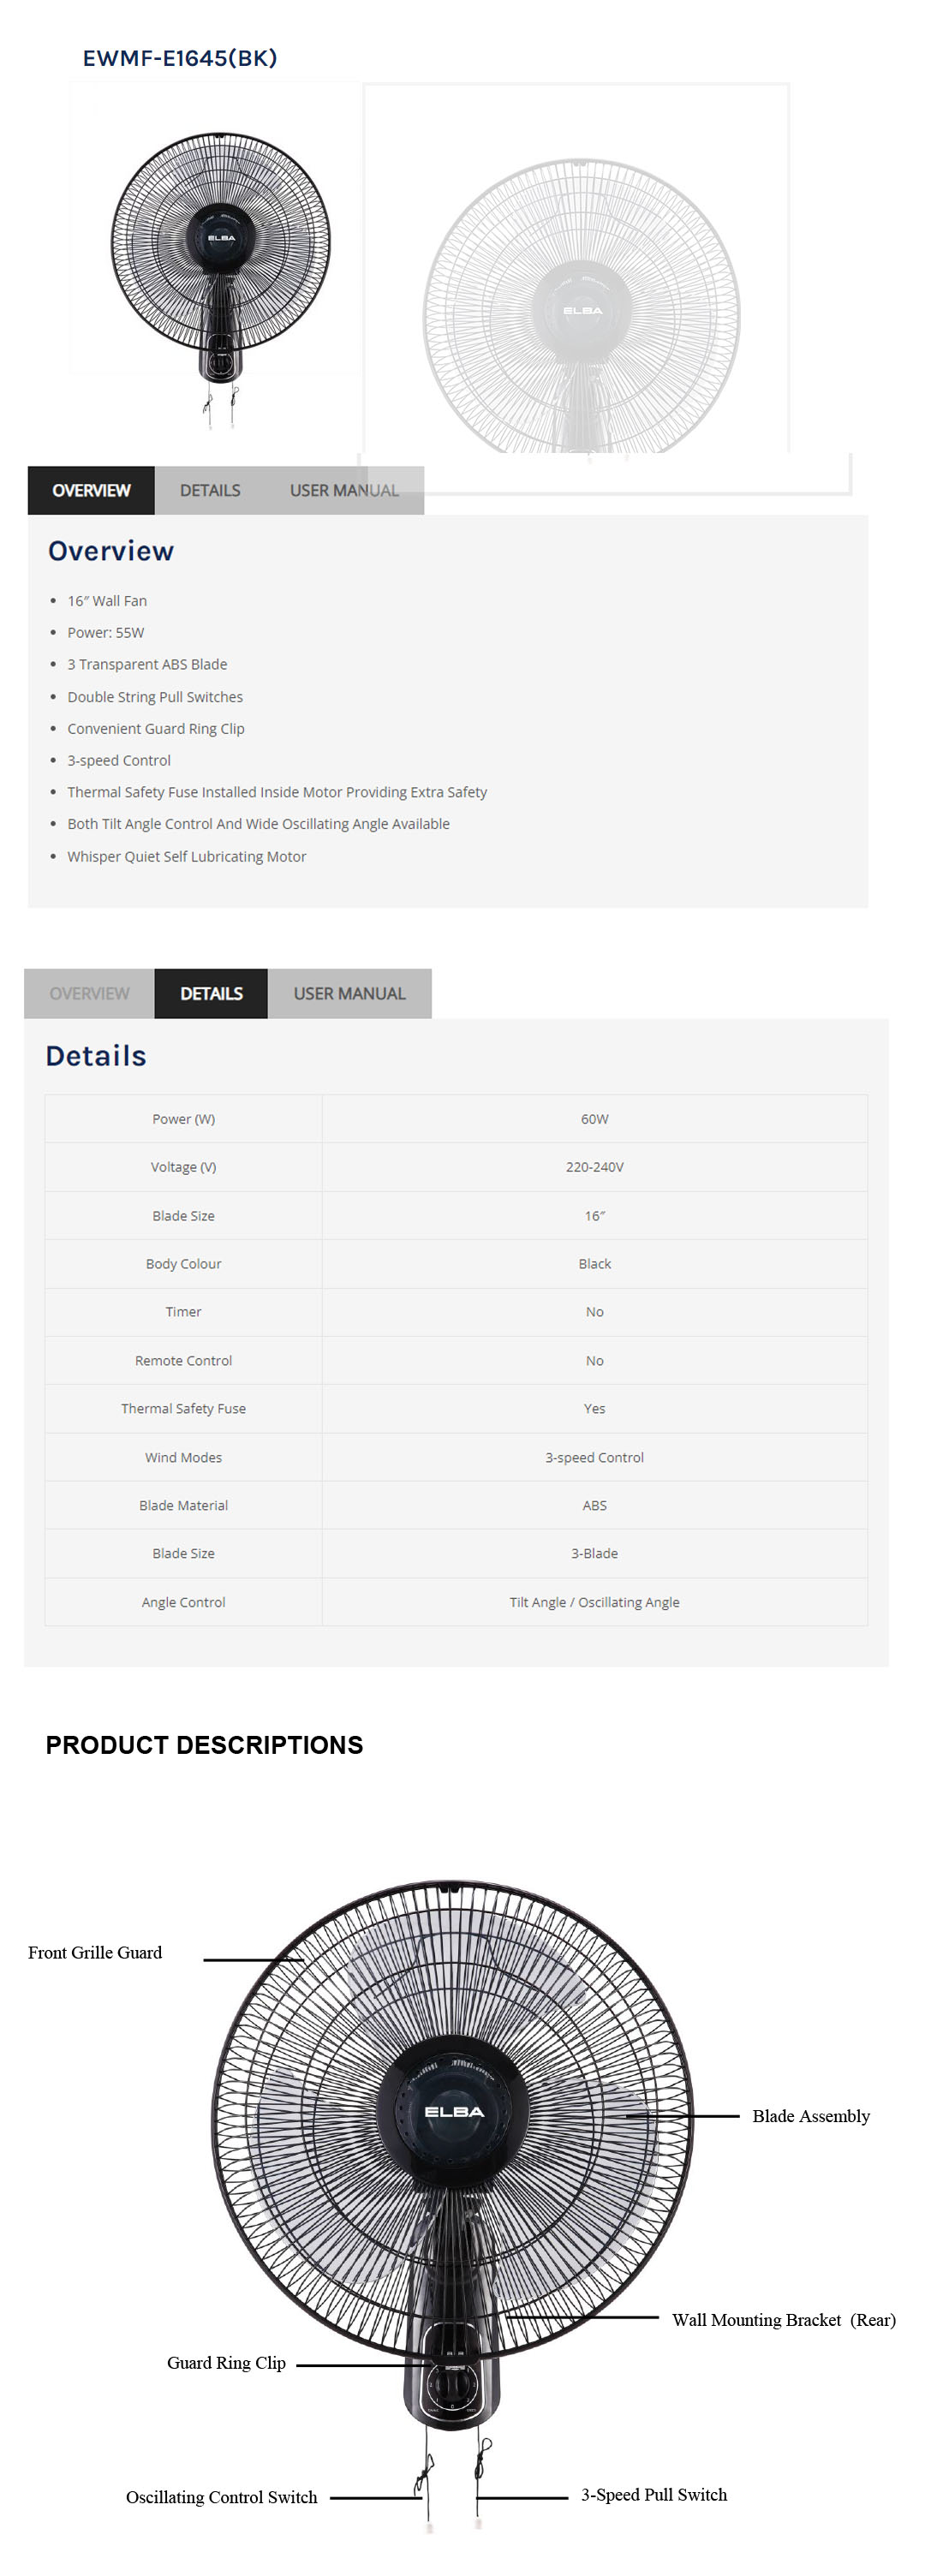This screenshot has width=925, height=2576.
Task: Click the Wall Mounting Bracket (Rear) label
Action: point(783,2319)
